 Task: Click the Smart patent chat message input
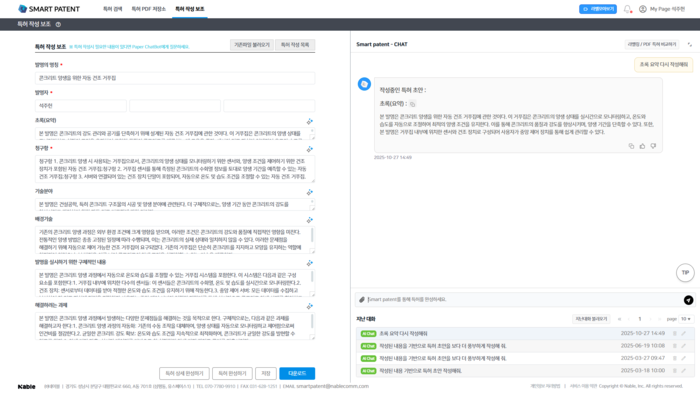[x=522, y=299]
